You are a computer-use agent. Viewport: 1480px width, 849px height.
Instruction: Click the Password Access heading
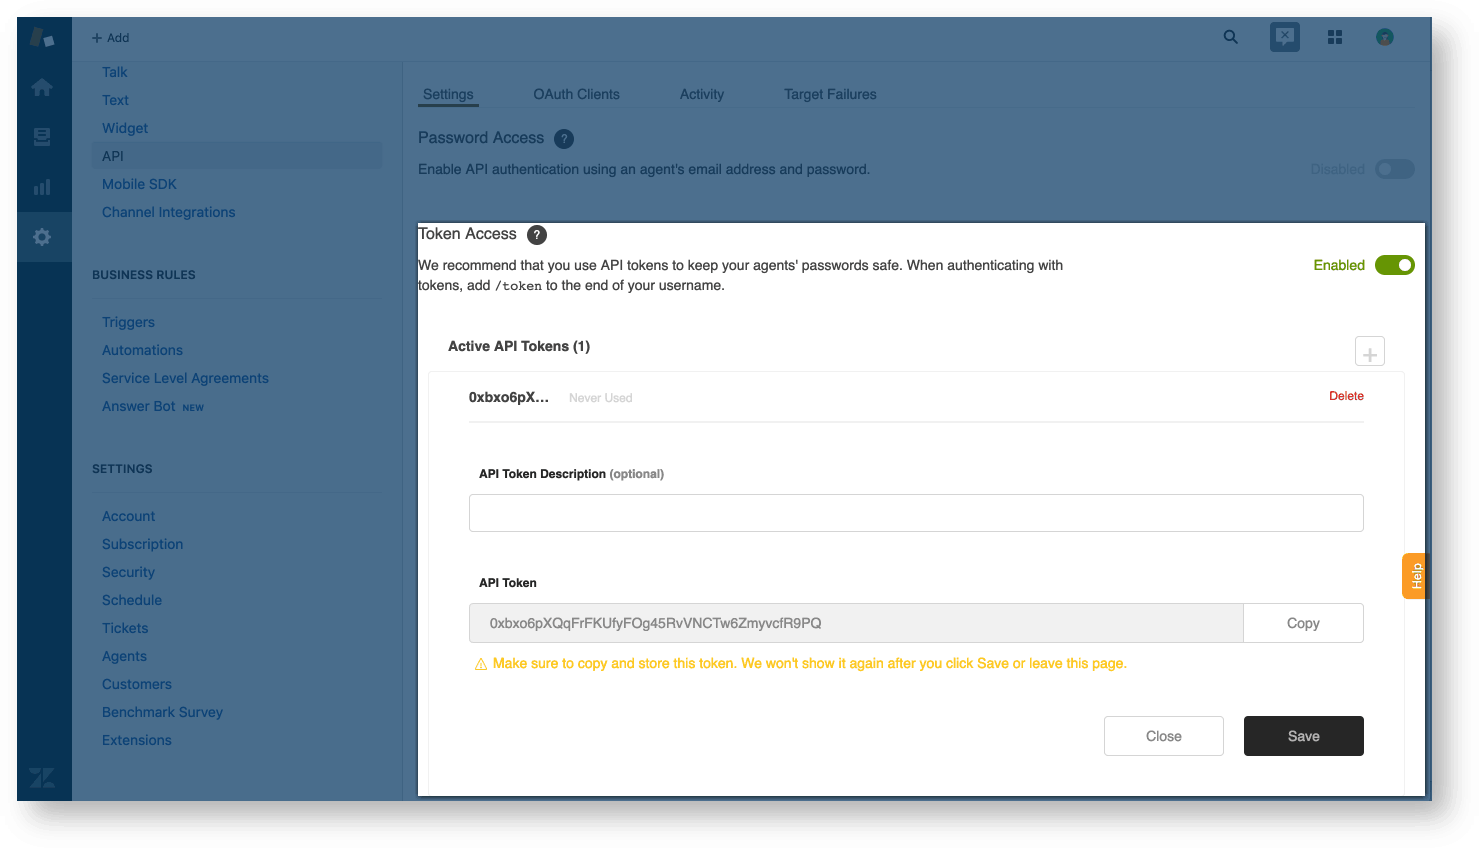[481, 138]
